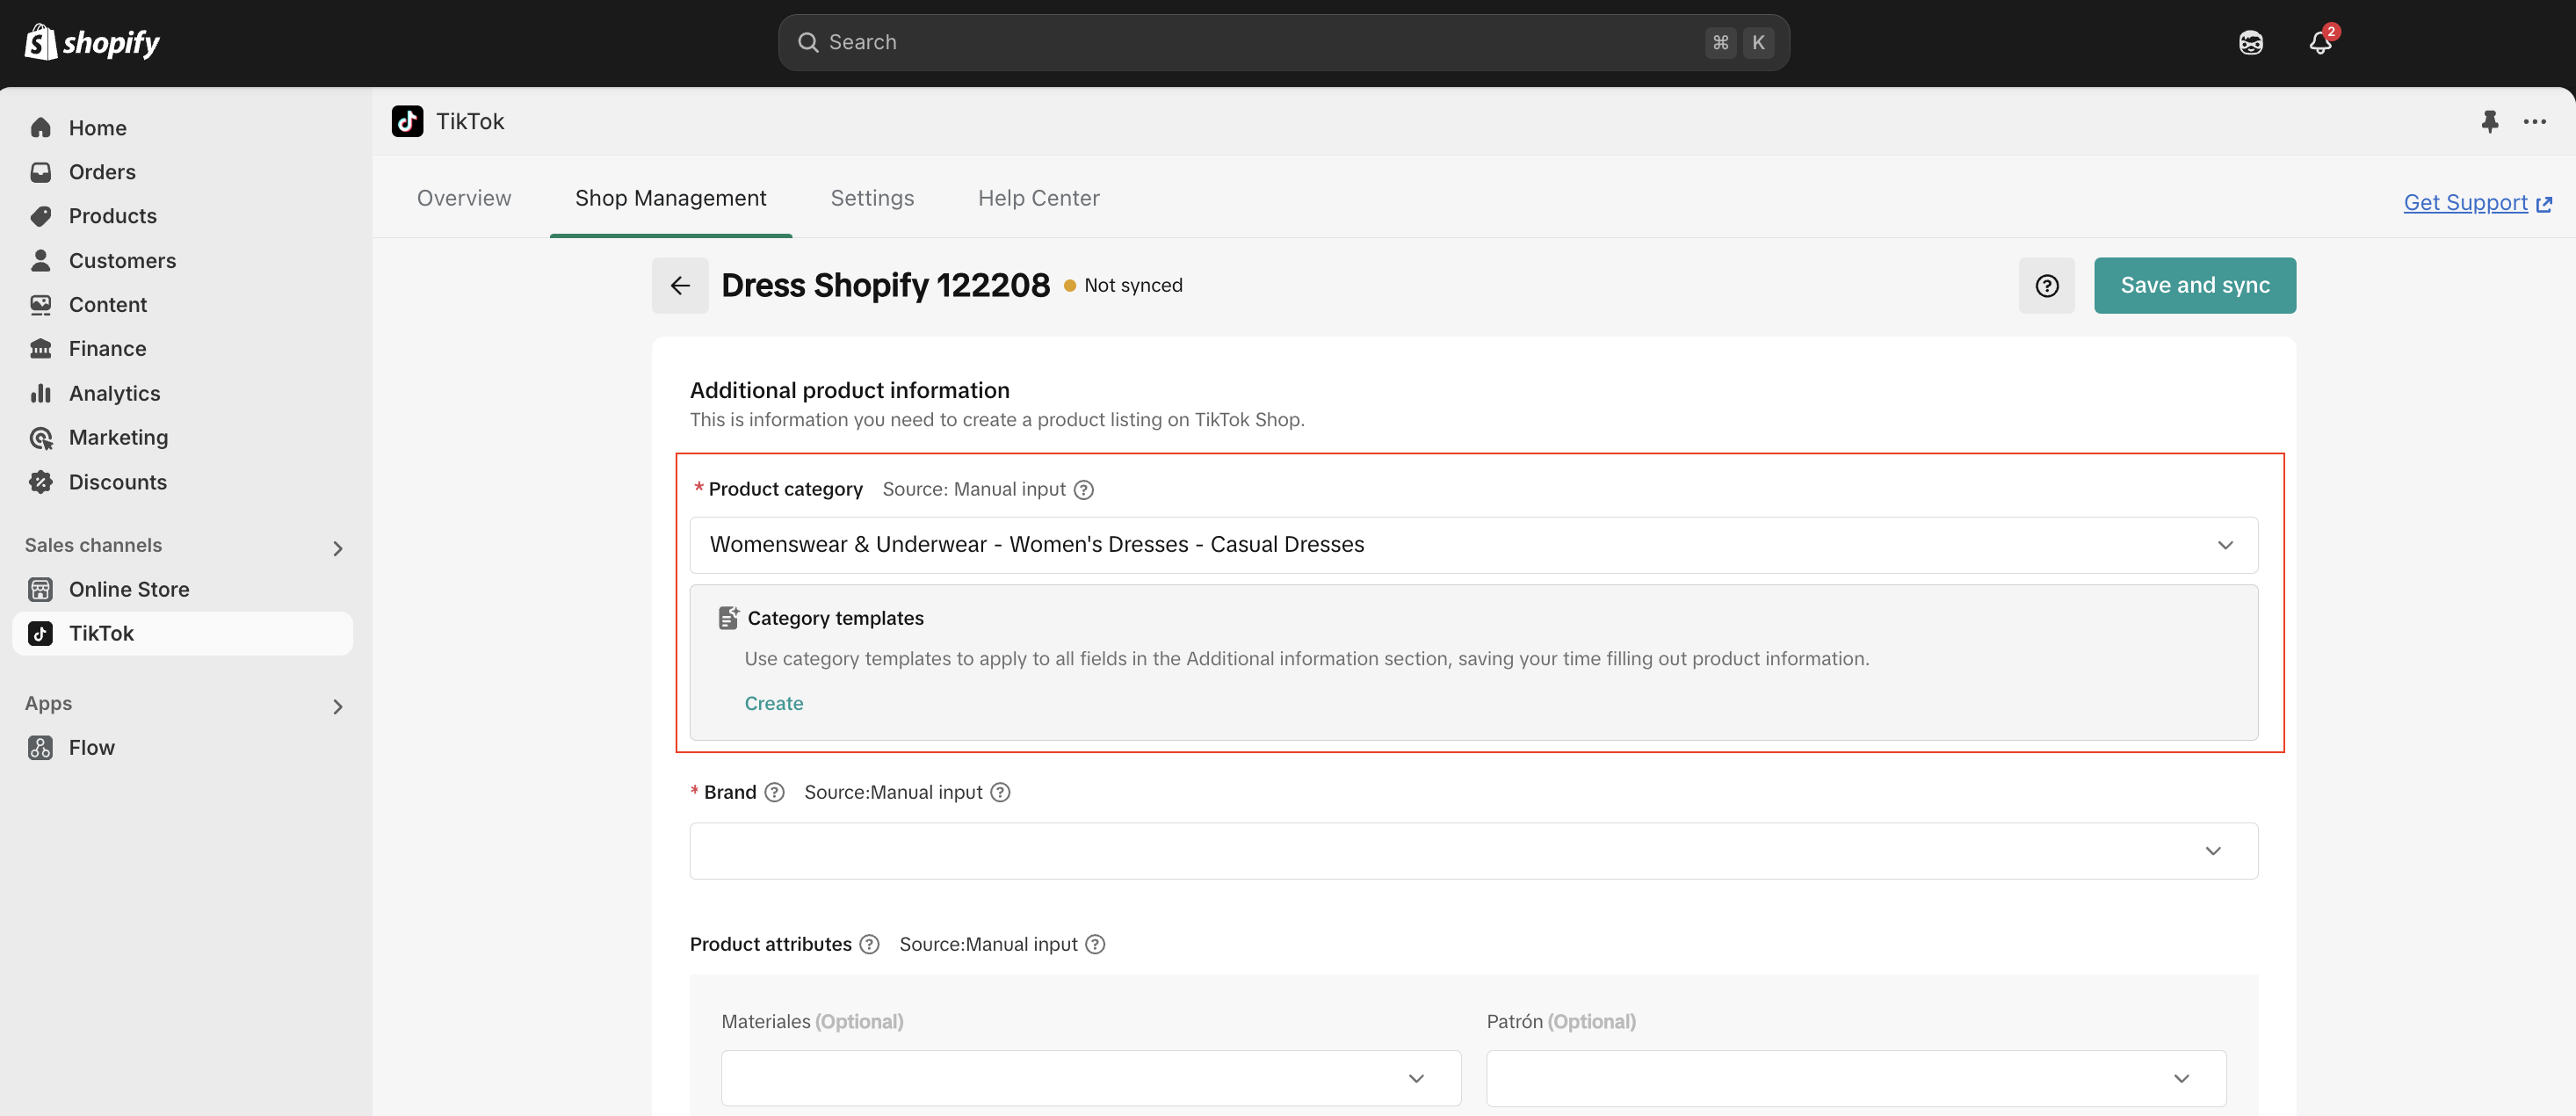Click the Customers person icon

tap(41, 261)
